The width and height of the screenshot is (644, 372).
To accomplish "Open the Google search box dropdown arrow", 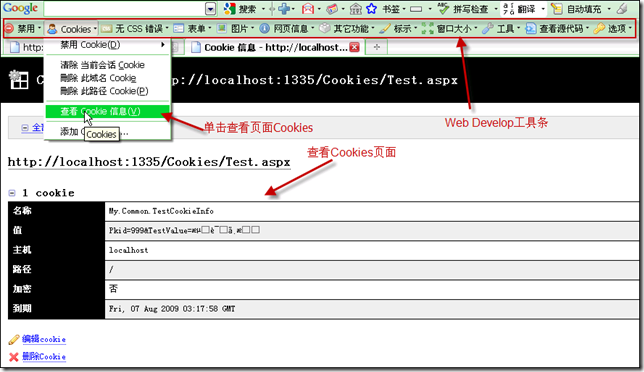I will (210, 9).
